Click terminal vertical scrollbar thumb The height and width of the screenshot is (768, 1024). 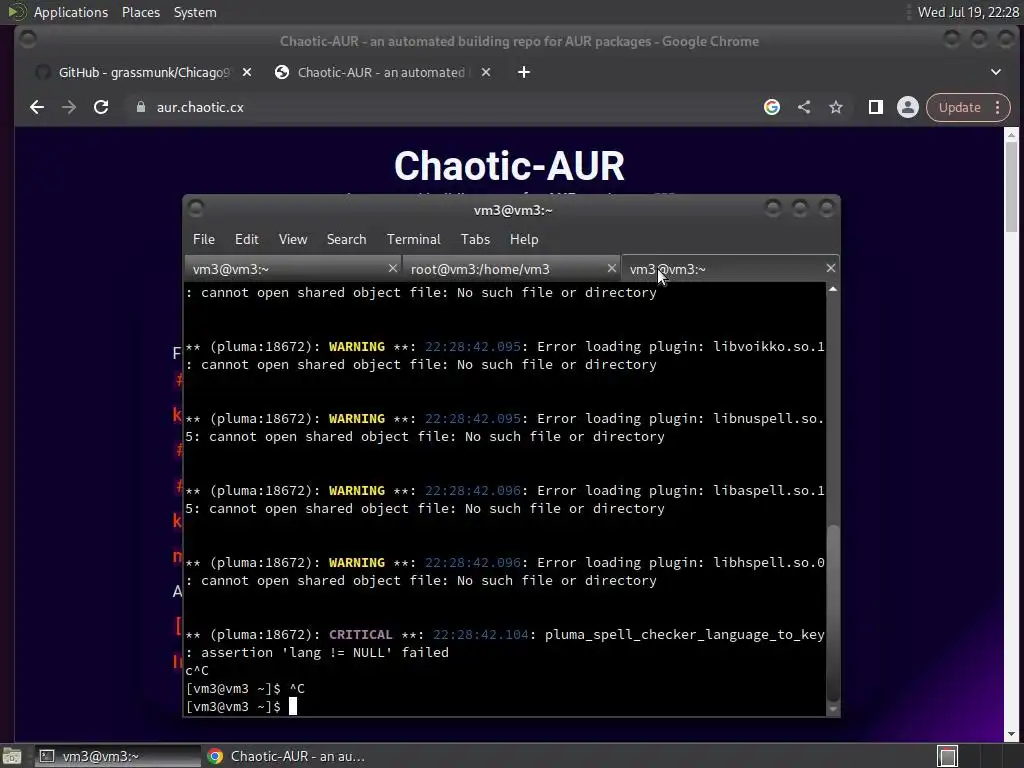[833, 613]
